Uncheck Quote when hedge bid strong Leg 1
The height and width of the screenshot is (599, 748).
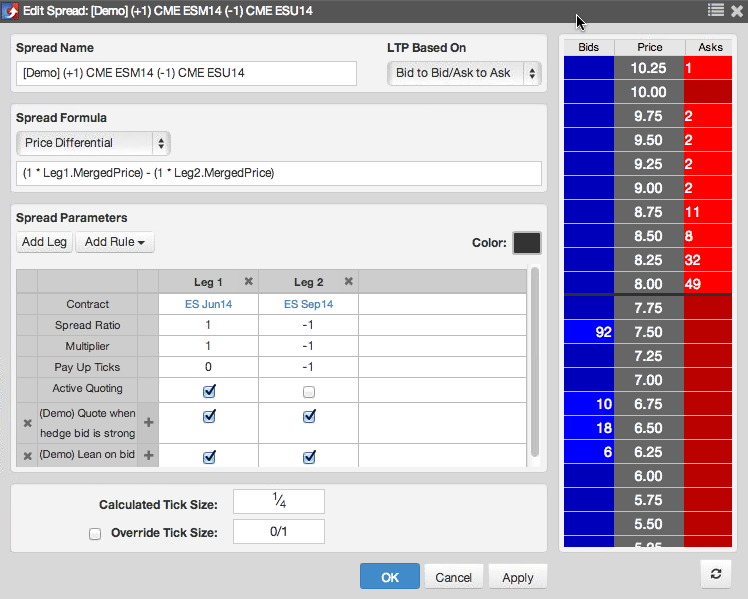[209, 416]
